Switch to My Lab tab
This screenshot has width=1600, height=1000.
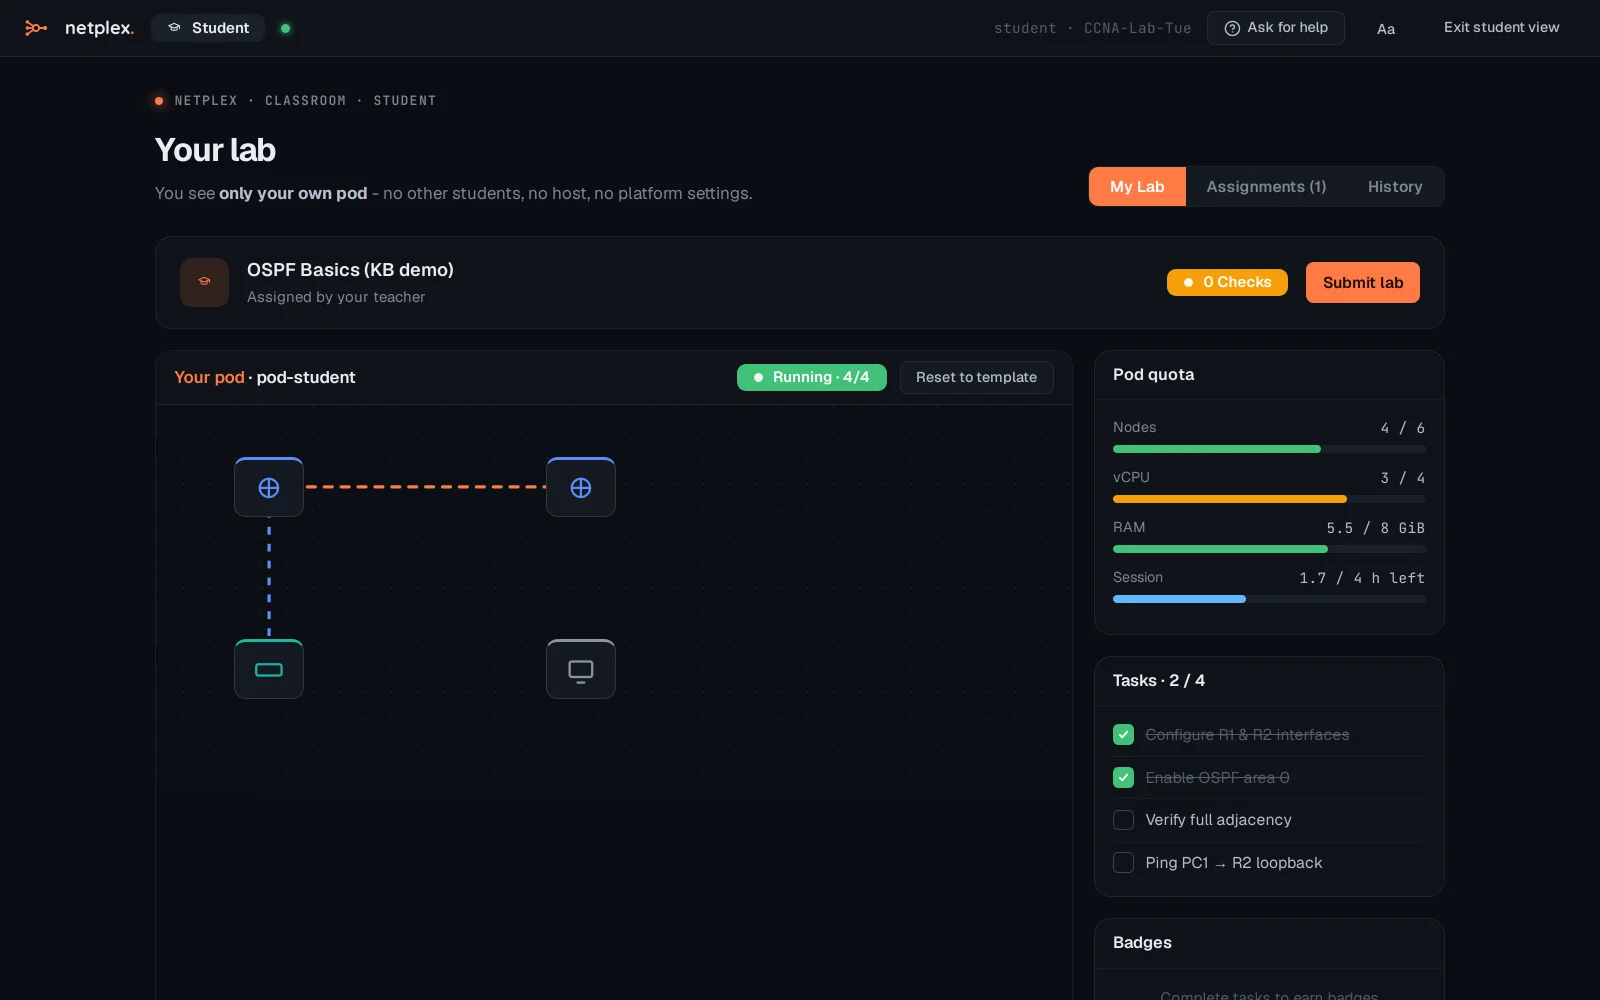click(1137, 187)
